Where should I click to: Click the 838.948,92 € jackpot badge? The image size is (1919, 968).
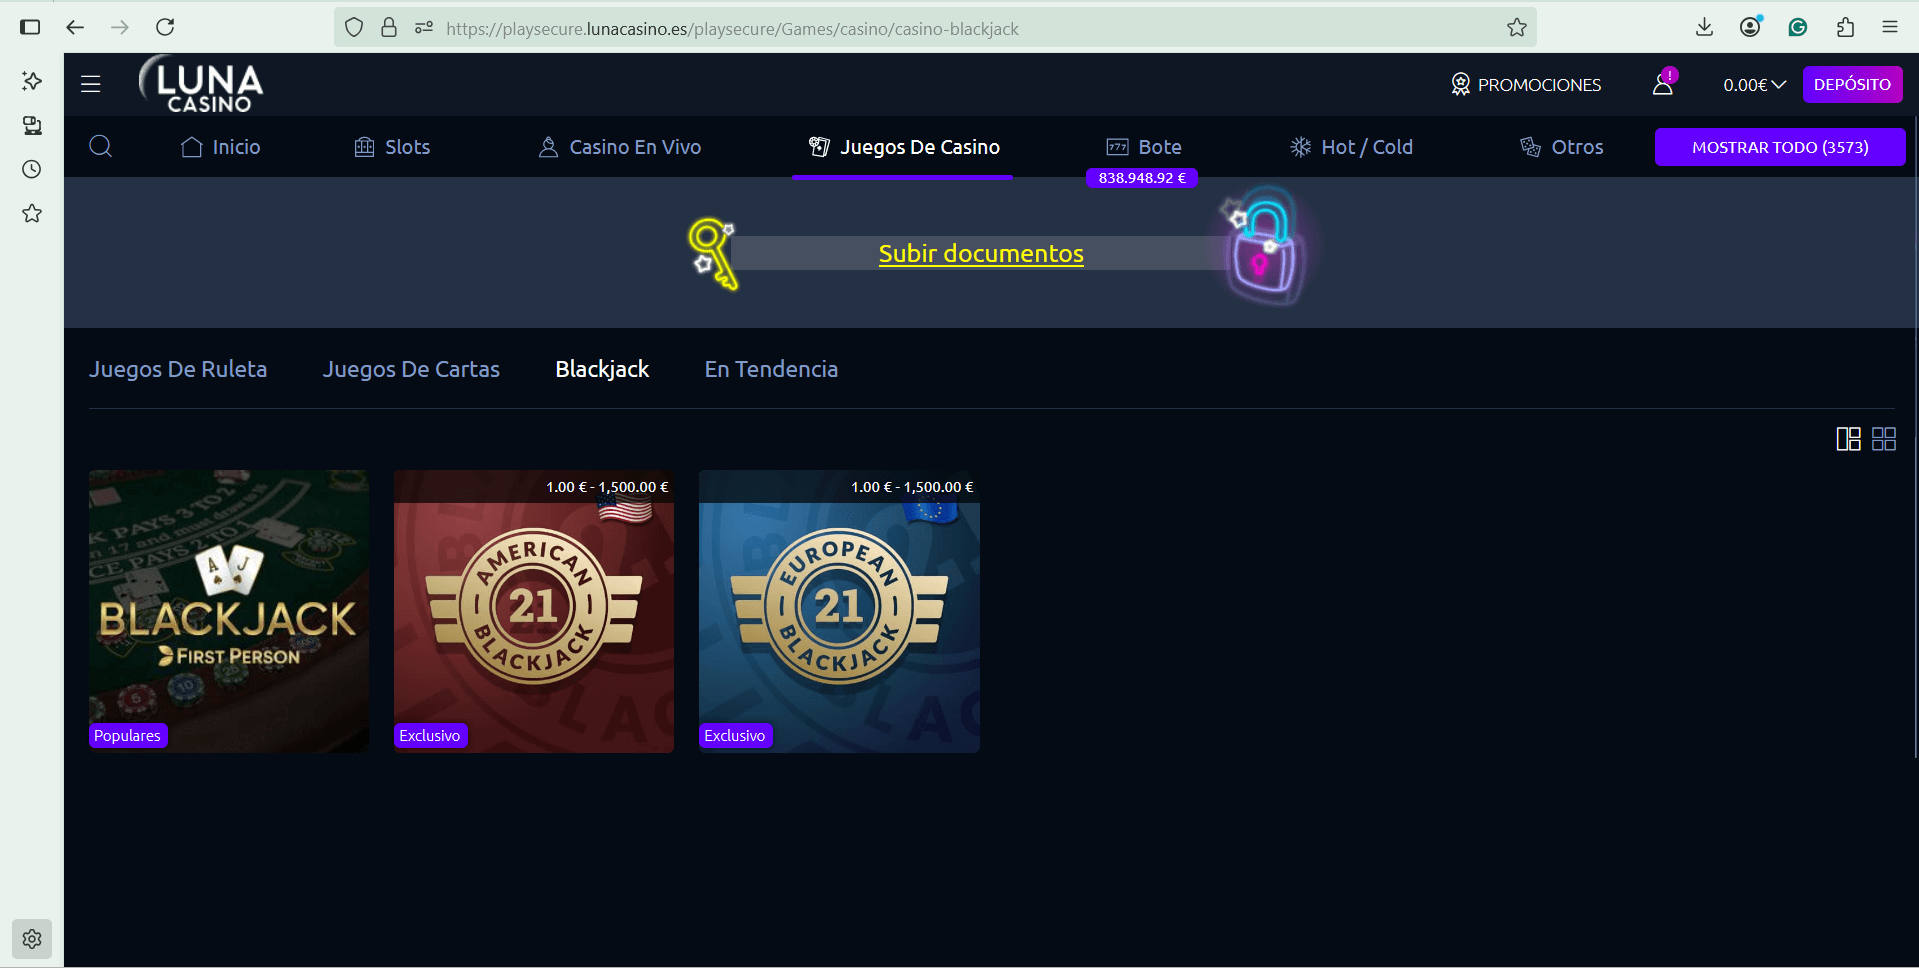coord(1142,178)
